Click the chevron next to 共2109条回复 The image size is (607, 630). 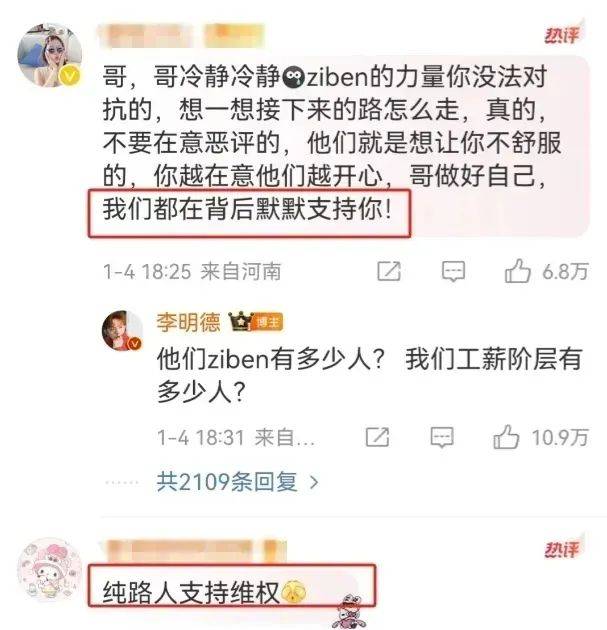(314, 482)
